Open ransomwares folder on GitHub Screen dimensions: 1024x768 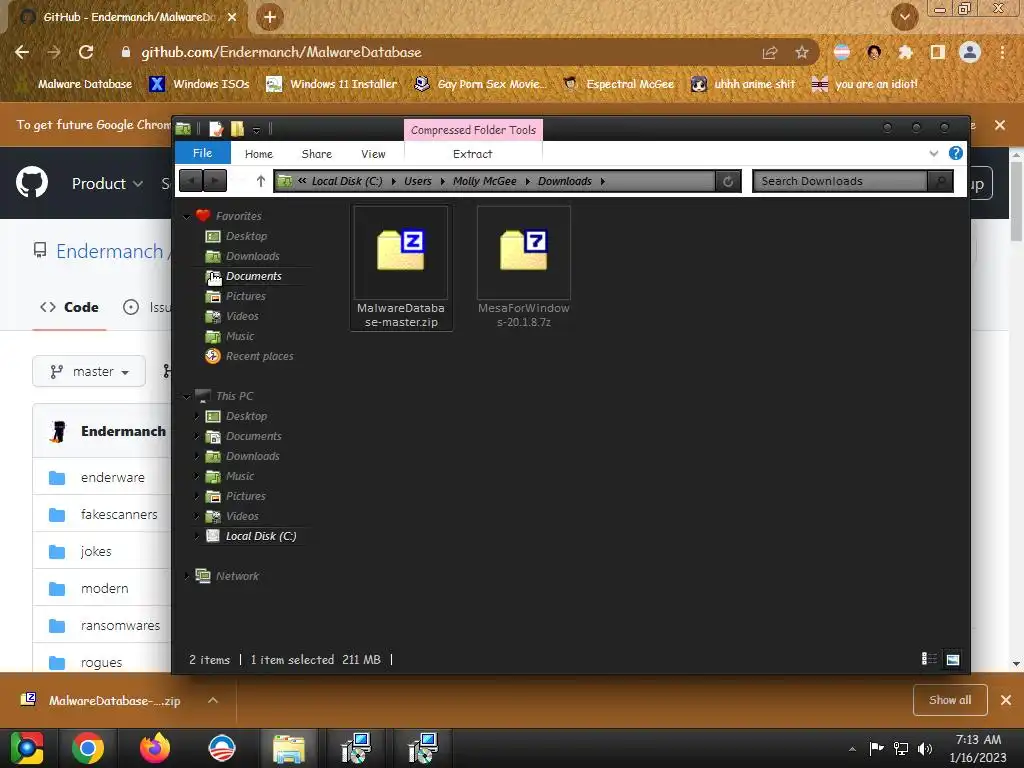[x=120, y=626]
